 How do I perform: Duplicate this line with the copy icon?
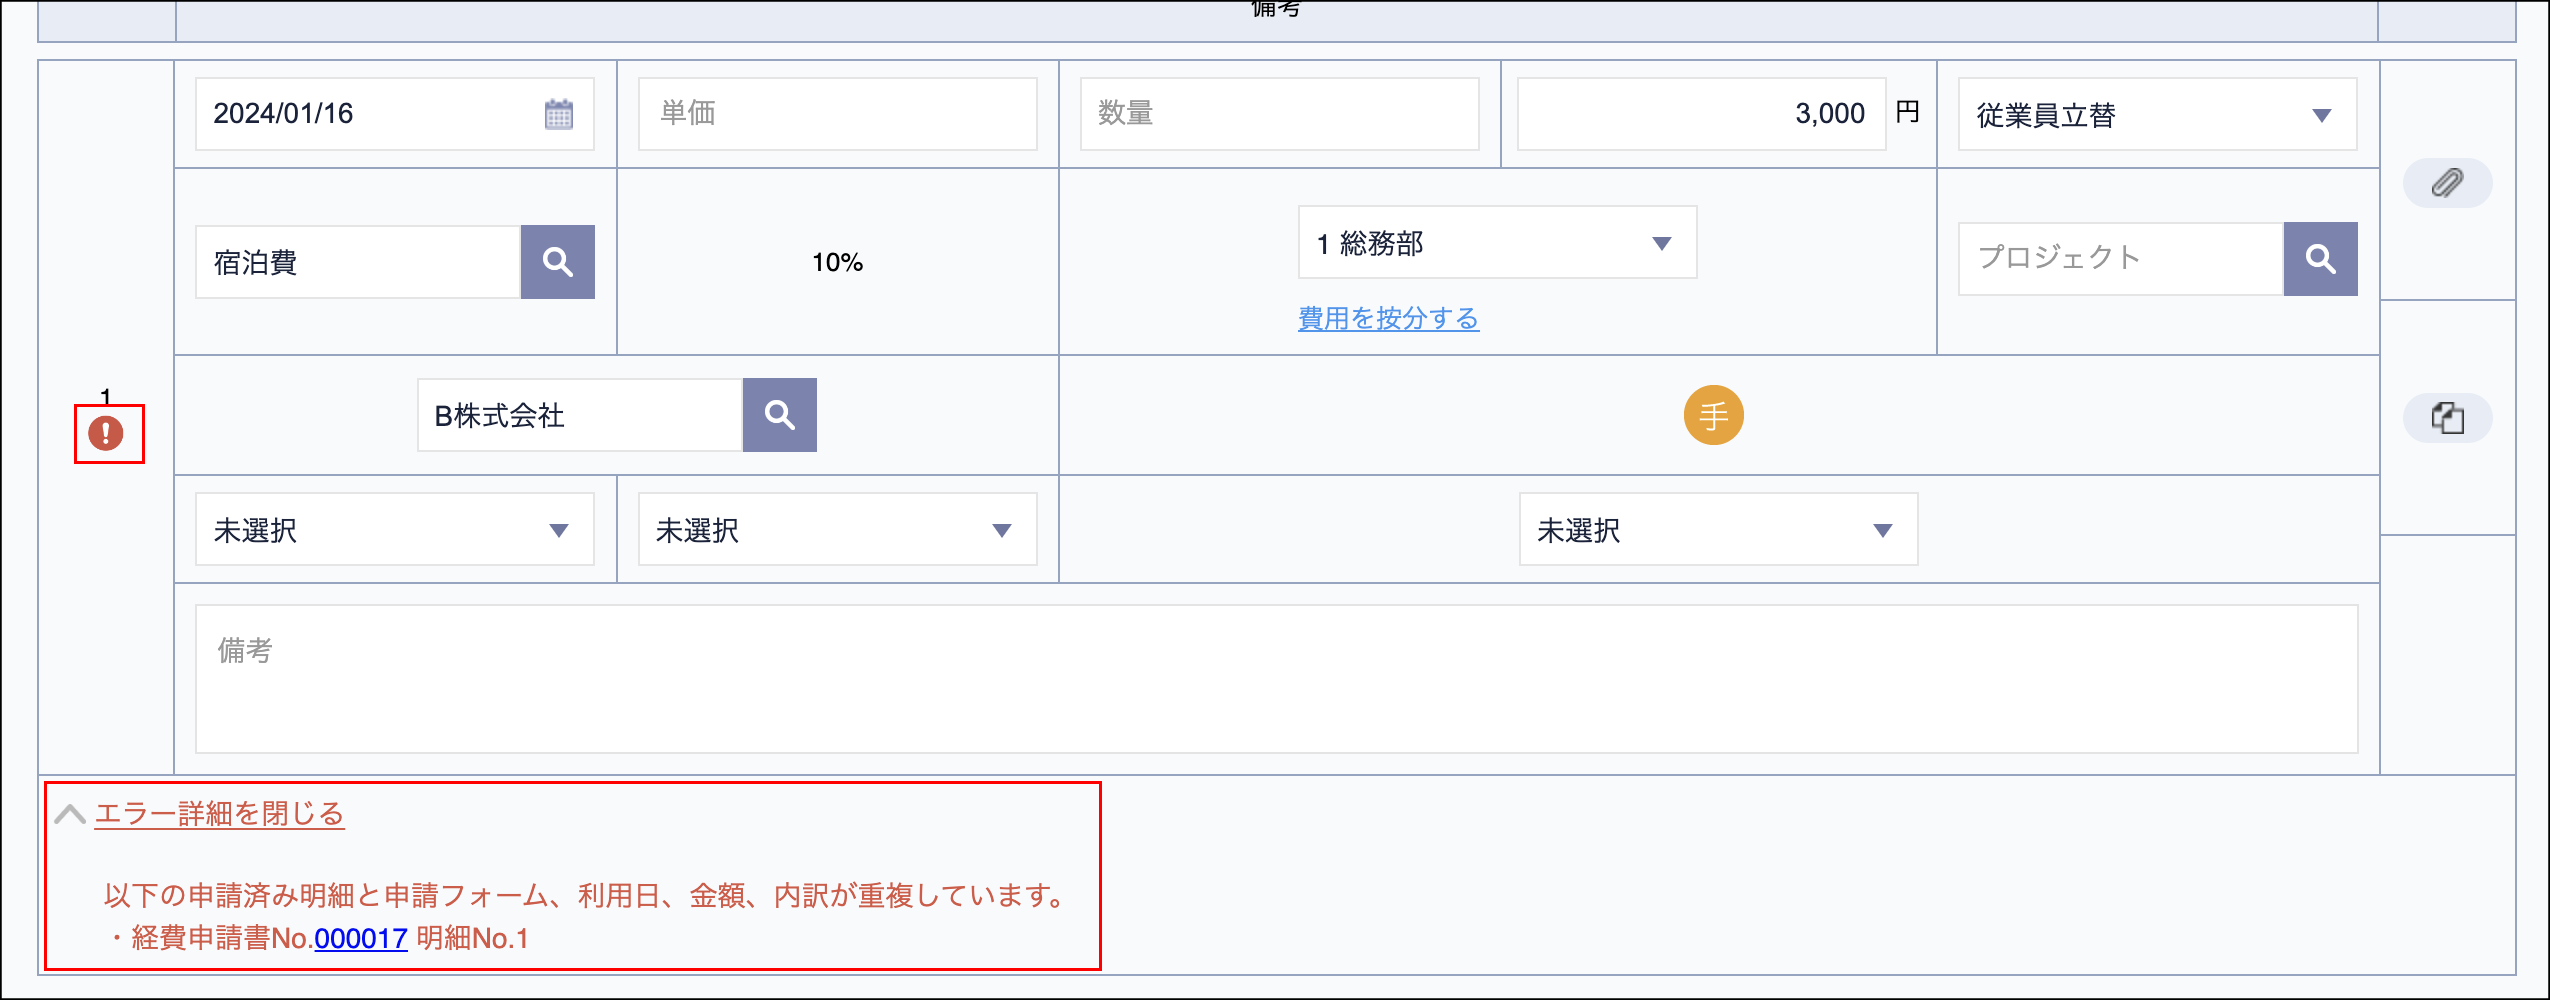2447,417
